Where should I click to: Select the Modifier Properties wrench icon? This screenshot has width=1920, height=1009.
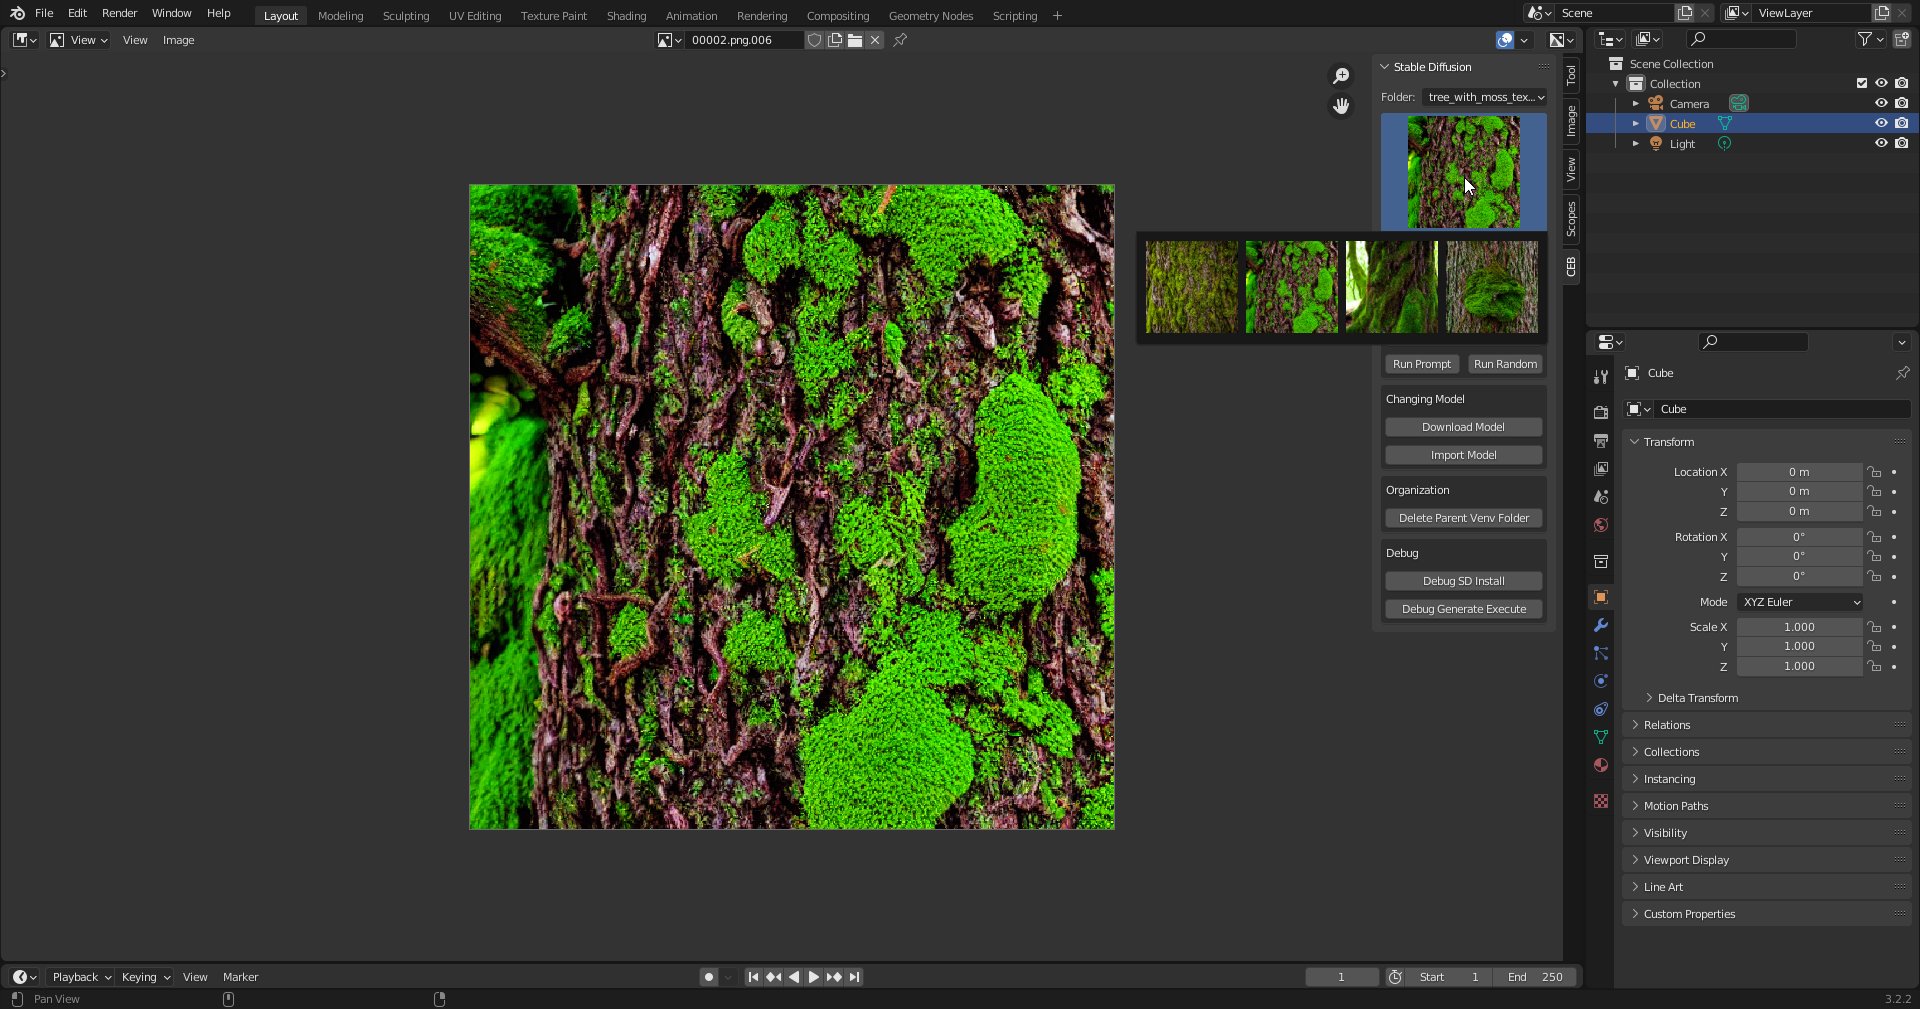(1601, 625)
